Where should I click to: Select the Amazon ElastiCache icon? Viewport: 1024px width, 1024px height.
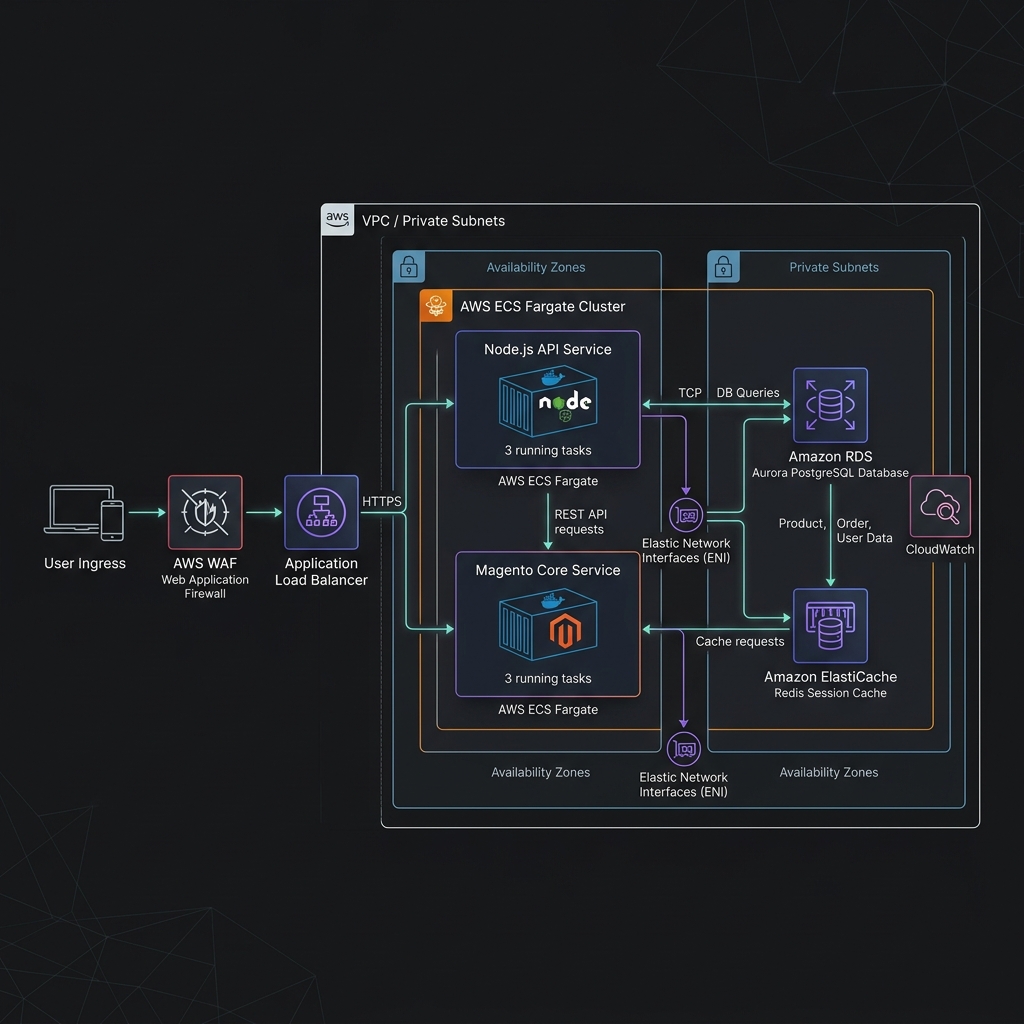click(830, 626)
